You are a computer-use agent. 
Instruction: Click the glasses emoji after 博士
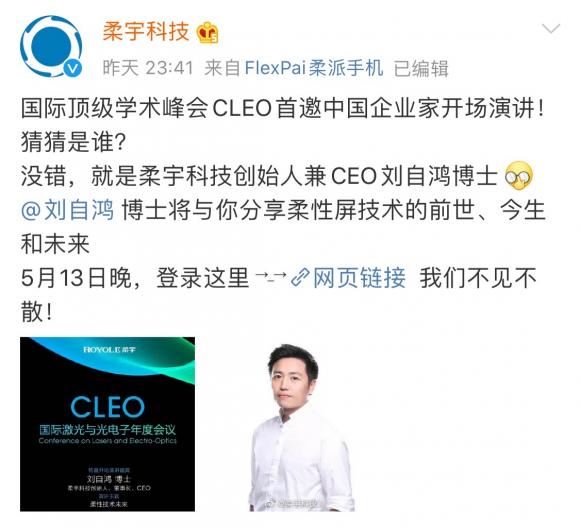pyautogui.click(x=519, y=176)
